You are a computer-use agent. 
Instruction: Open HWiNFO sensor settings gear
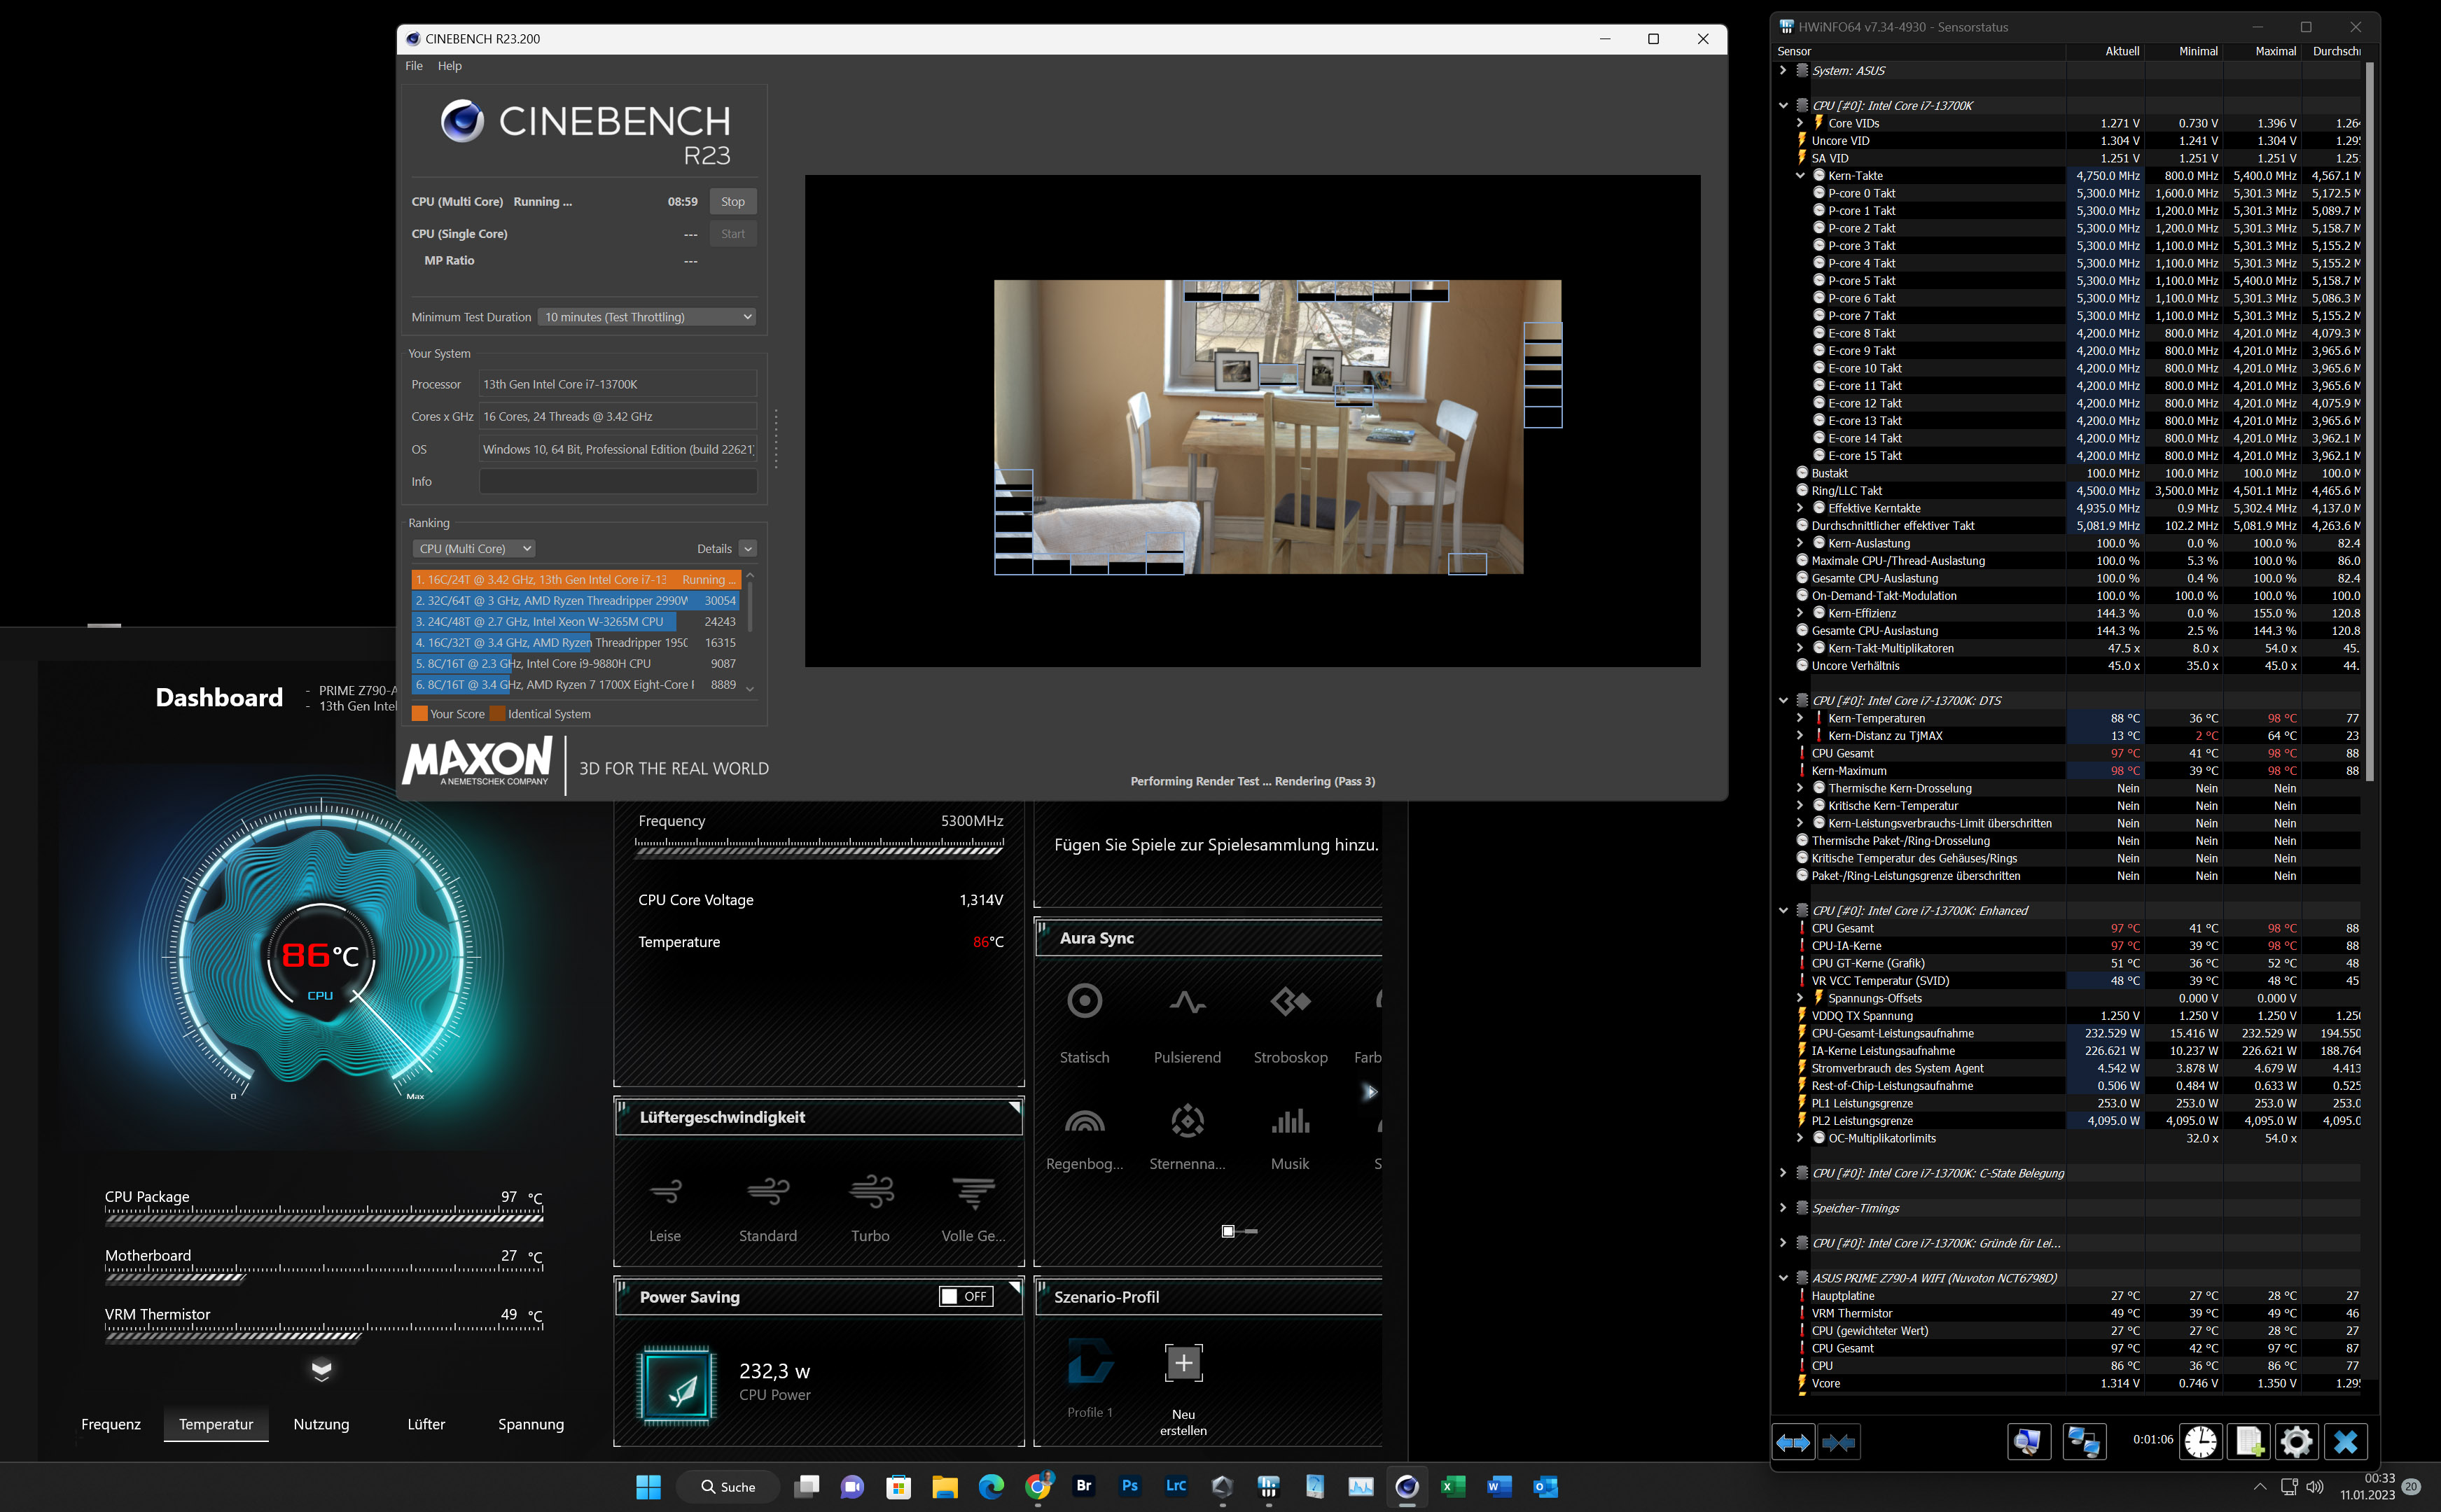pyautogui.click(x=2296, y=1441)
